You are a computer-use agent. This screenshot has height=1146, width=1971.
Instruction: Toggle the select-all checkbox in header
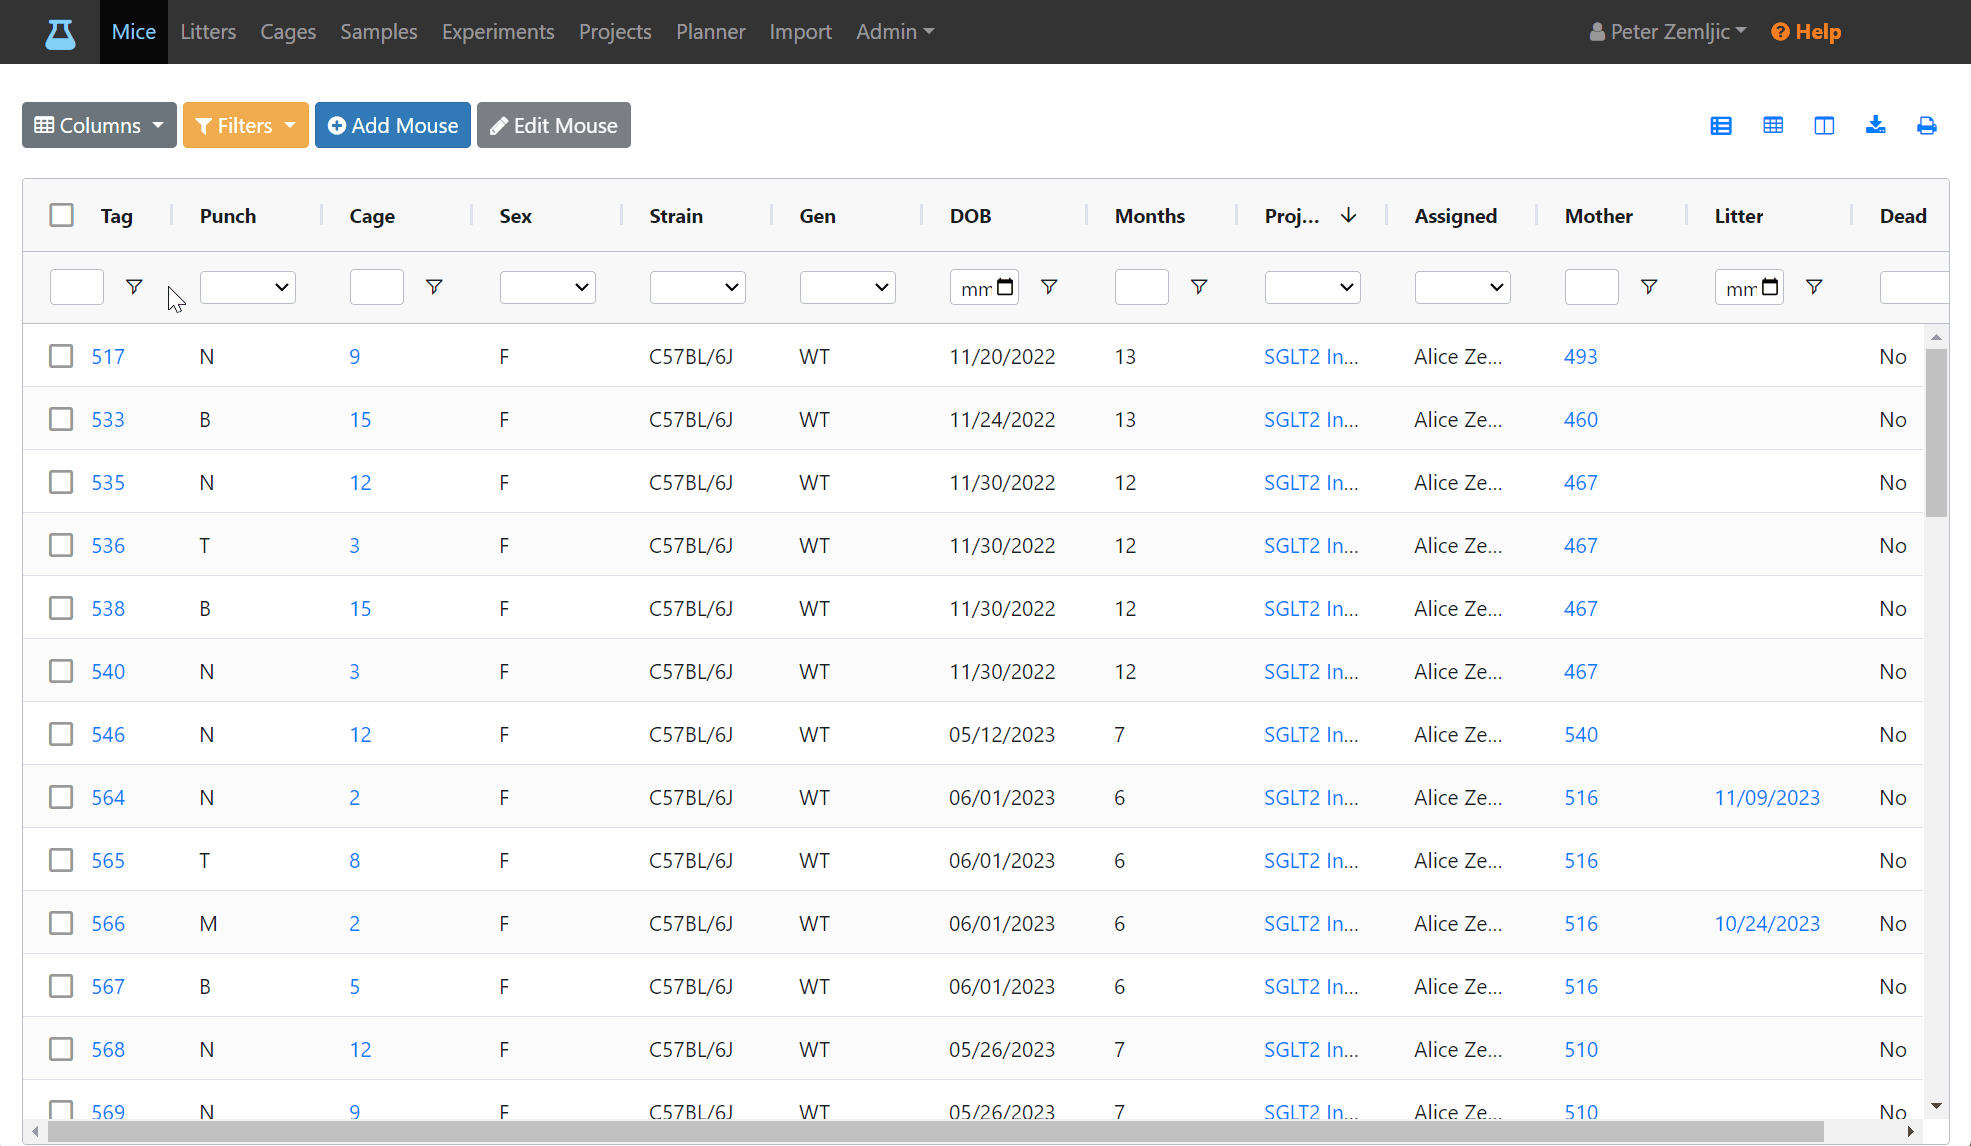coord(62,216)
